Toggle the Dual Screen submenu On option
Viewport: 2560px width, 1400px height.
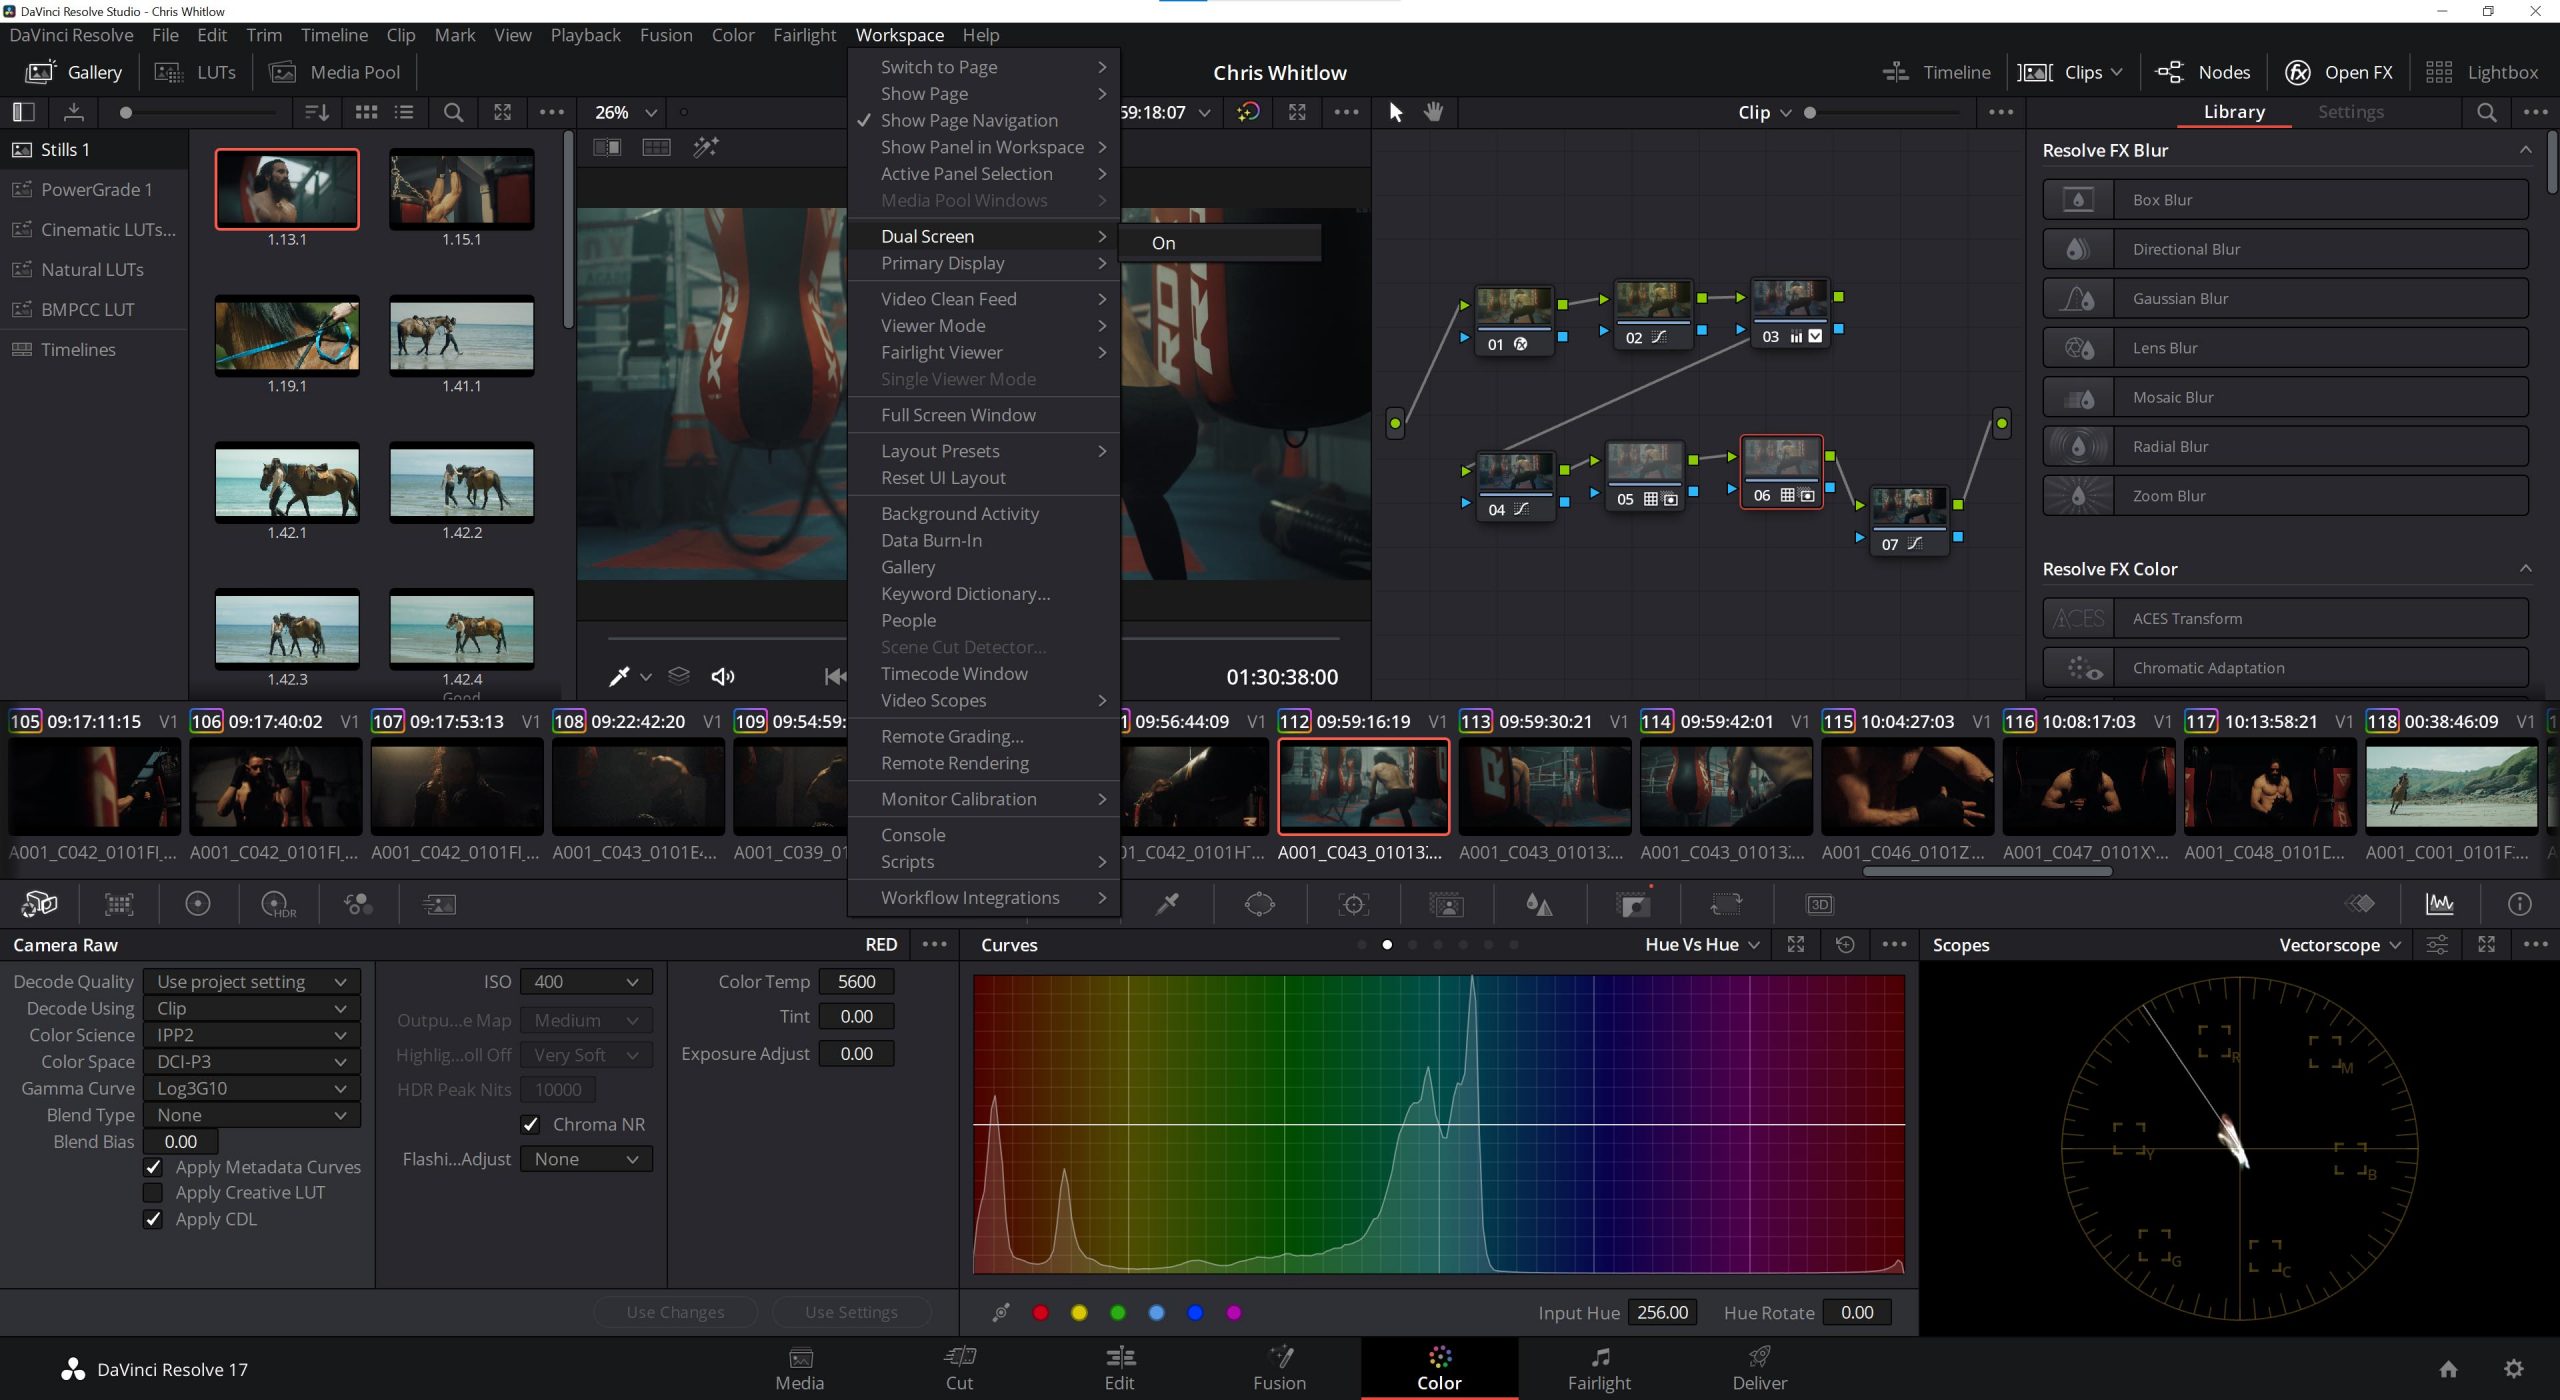[x=1164, y=241]
